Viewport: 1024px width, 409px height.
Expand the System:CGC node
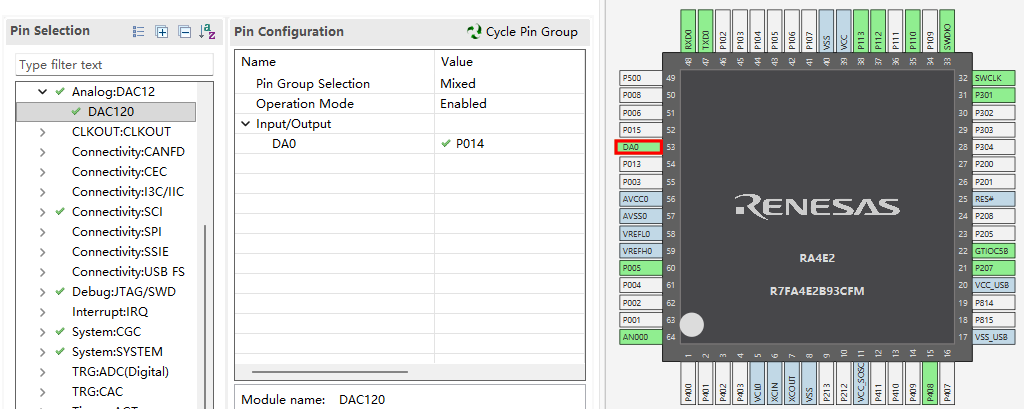[42, 332]
